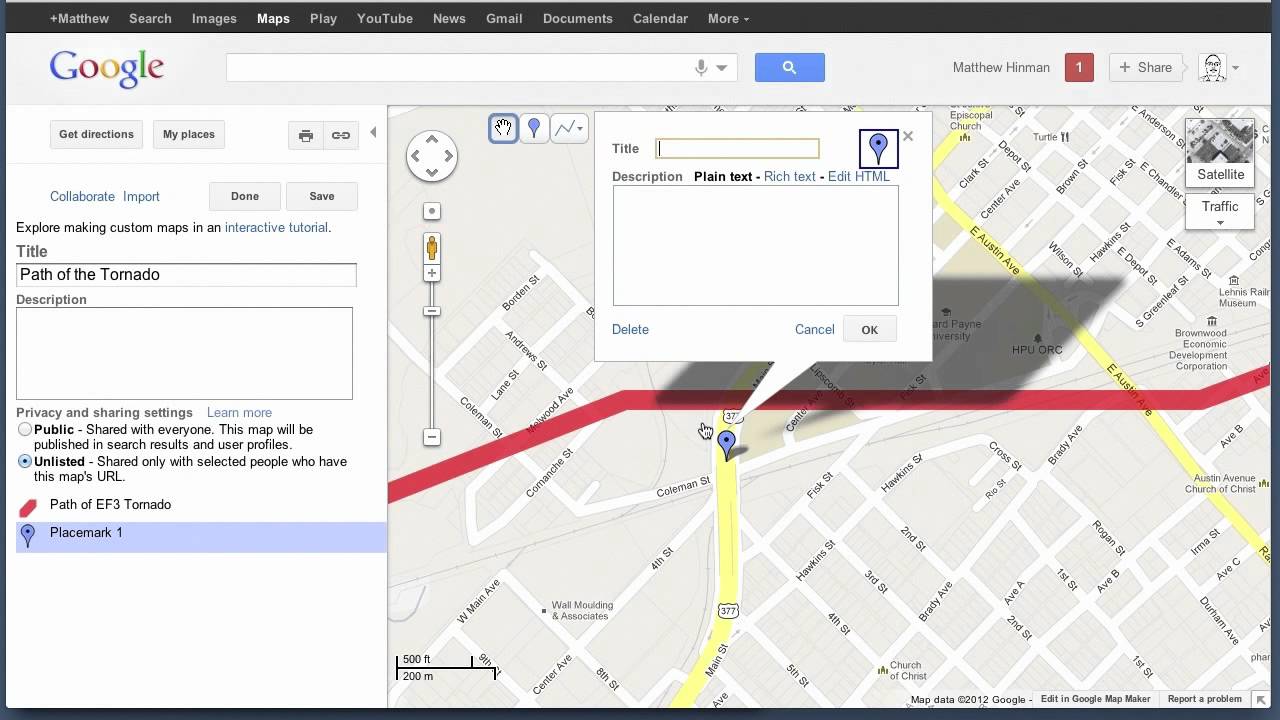Open the draw line tool dropdown arrow
Screen dimensions: 1280x720
click(581, 128)
